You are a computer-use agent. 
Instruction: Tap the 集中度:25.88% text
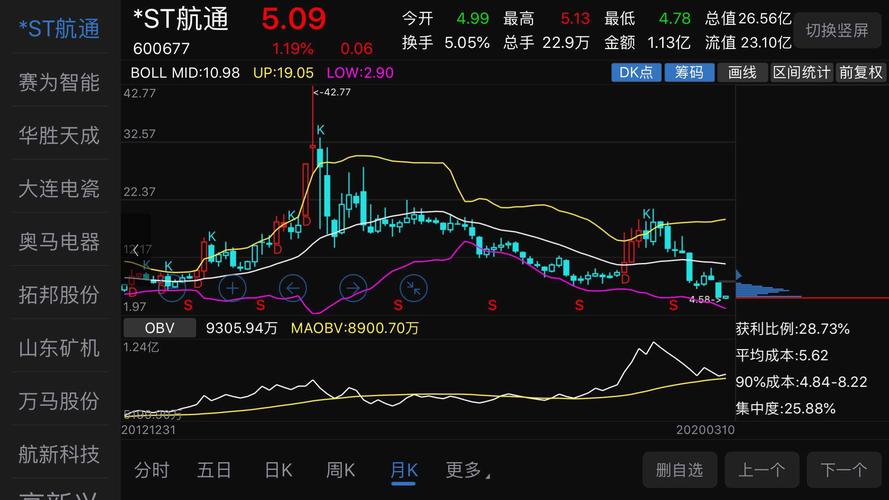[785, 408]
